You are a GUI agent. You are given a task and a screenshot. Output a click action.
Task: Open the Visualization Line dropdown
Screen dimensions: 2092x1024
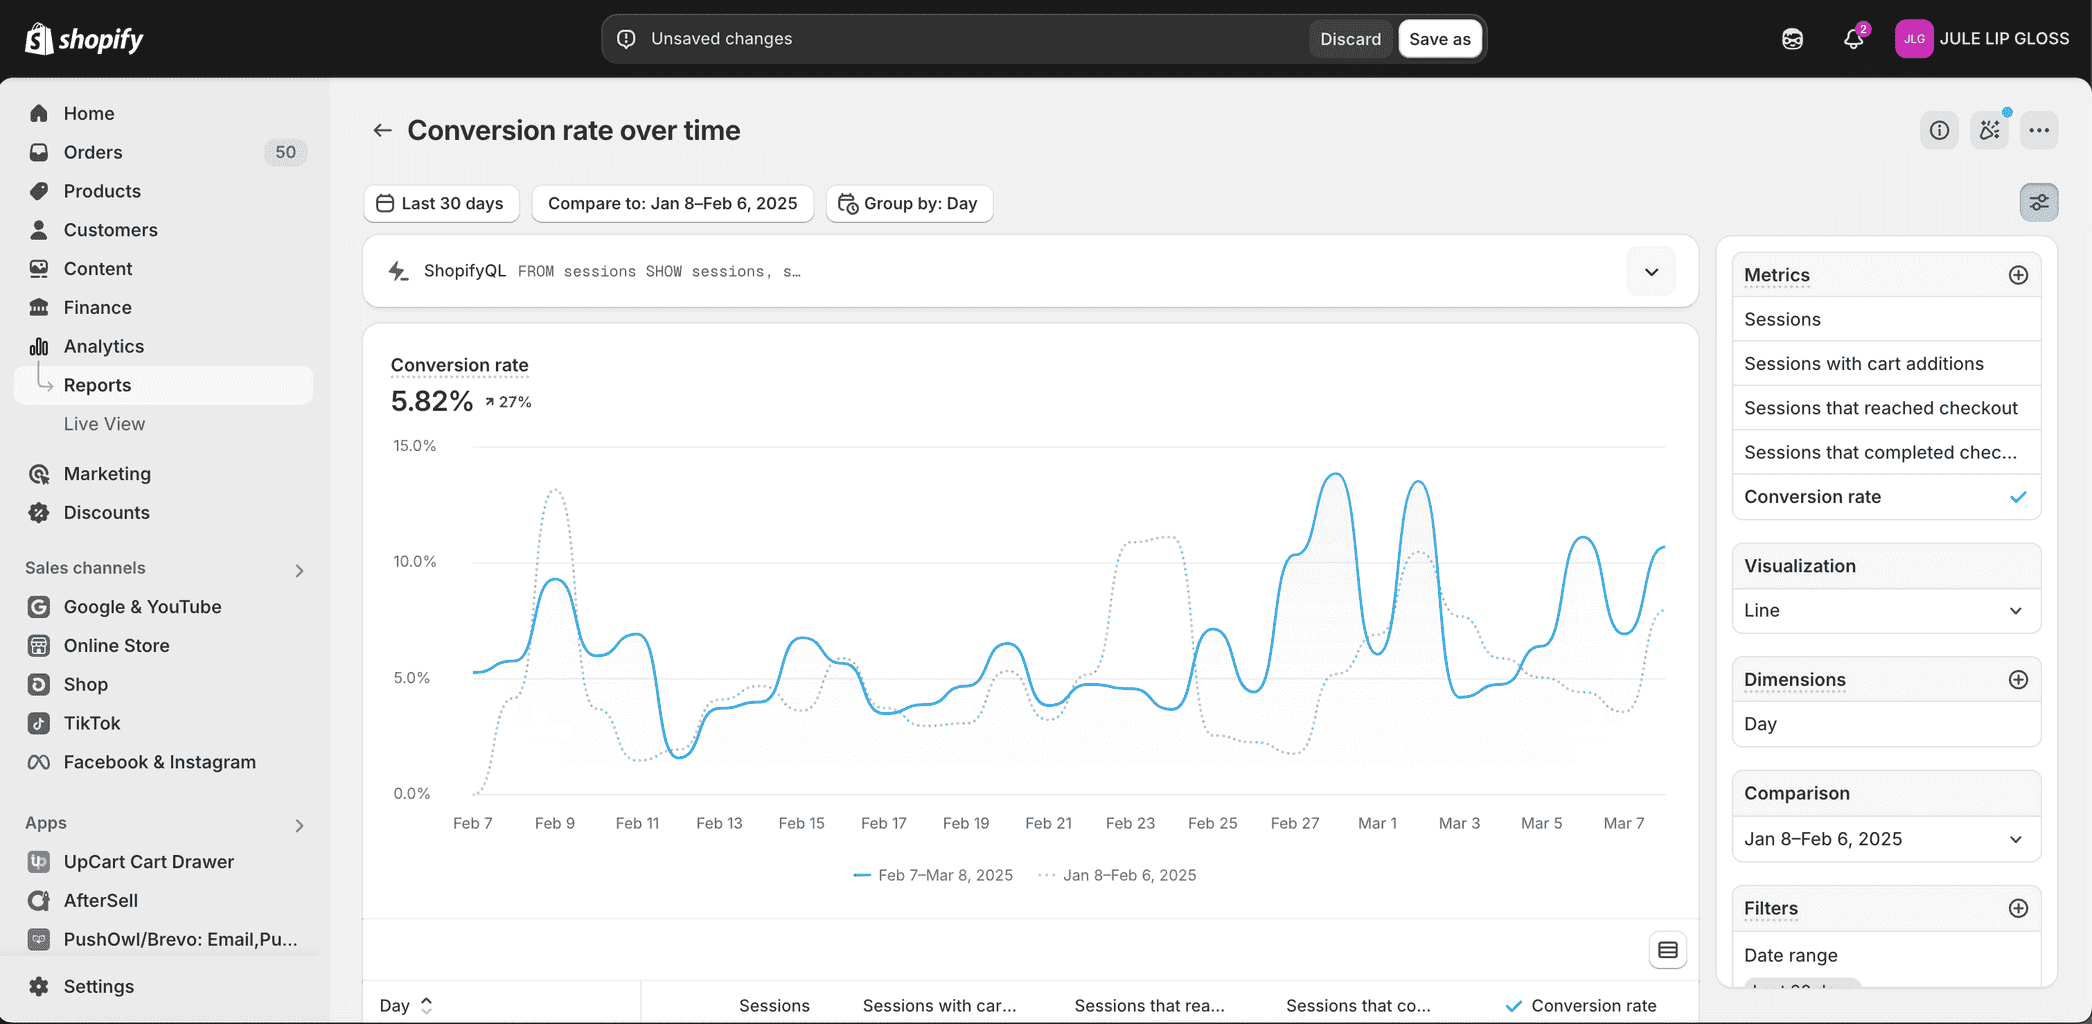click(1886, 611)
